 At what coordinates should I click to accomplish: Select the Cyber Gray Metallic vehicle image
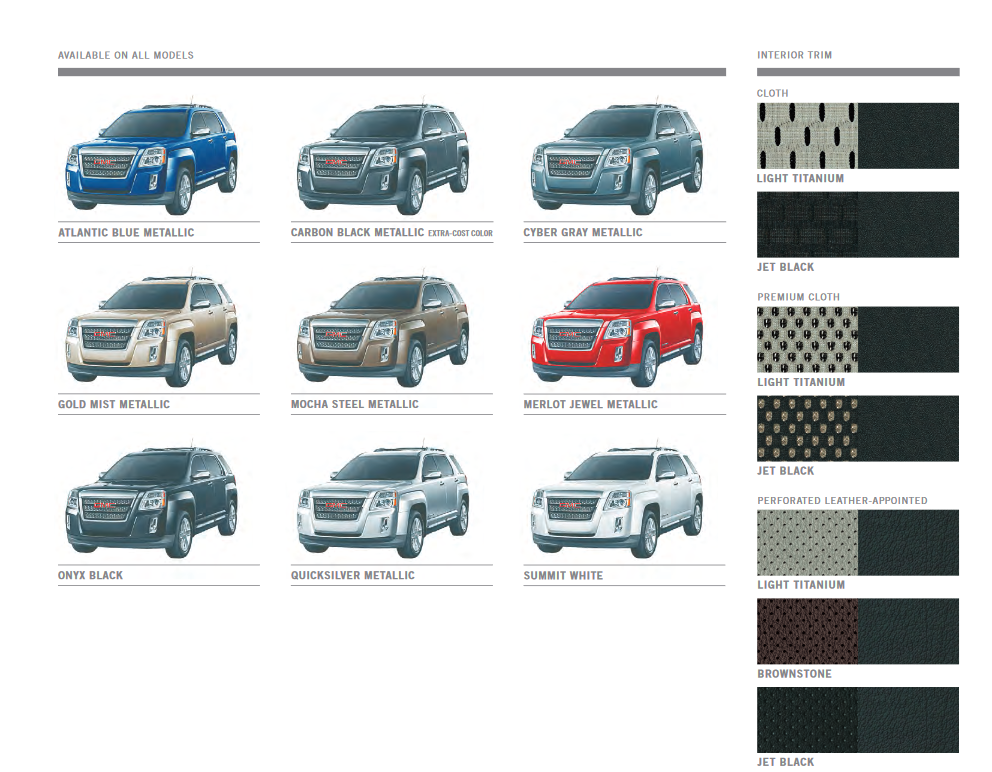(x=617, y=158)
